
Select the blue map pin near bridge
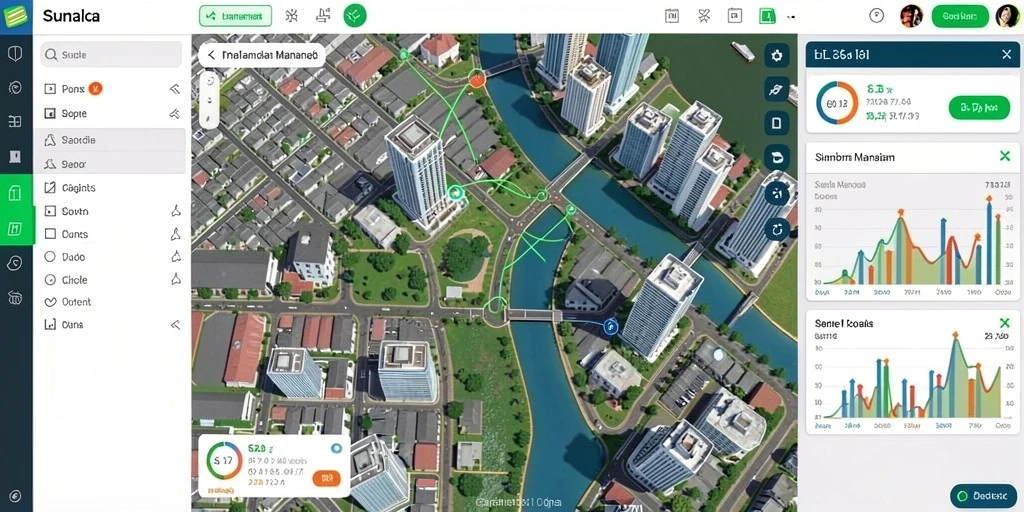pos(611,326)
